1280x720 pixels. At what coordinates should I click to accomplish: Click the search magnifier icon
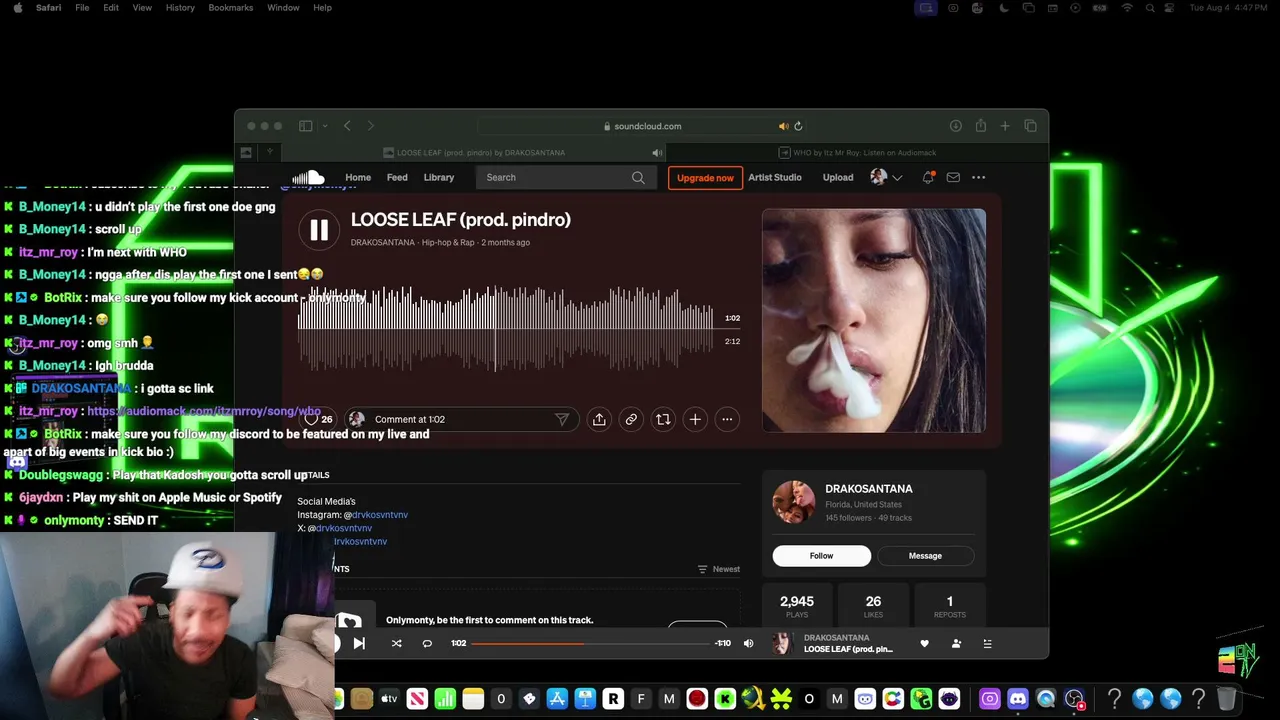click(638, 178)
